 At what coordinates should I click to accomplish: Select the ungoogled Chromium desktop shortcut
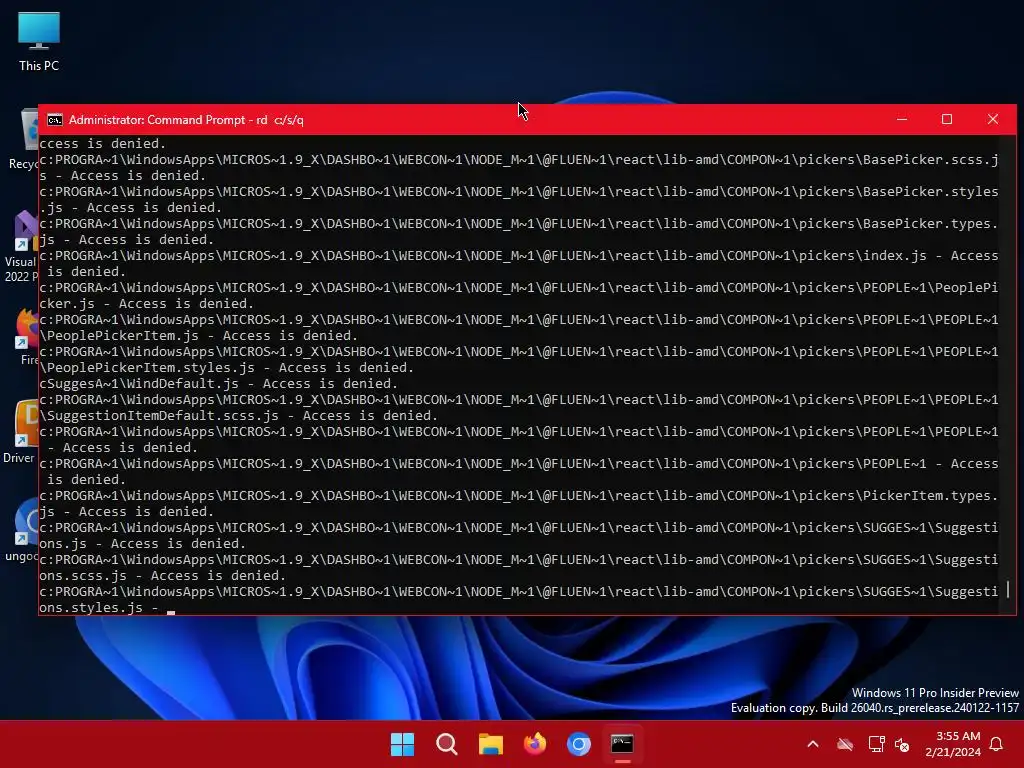pos(22,530)
